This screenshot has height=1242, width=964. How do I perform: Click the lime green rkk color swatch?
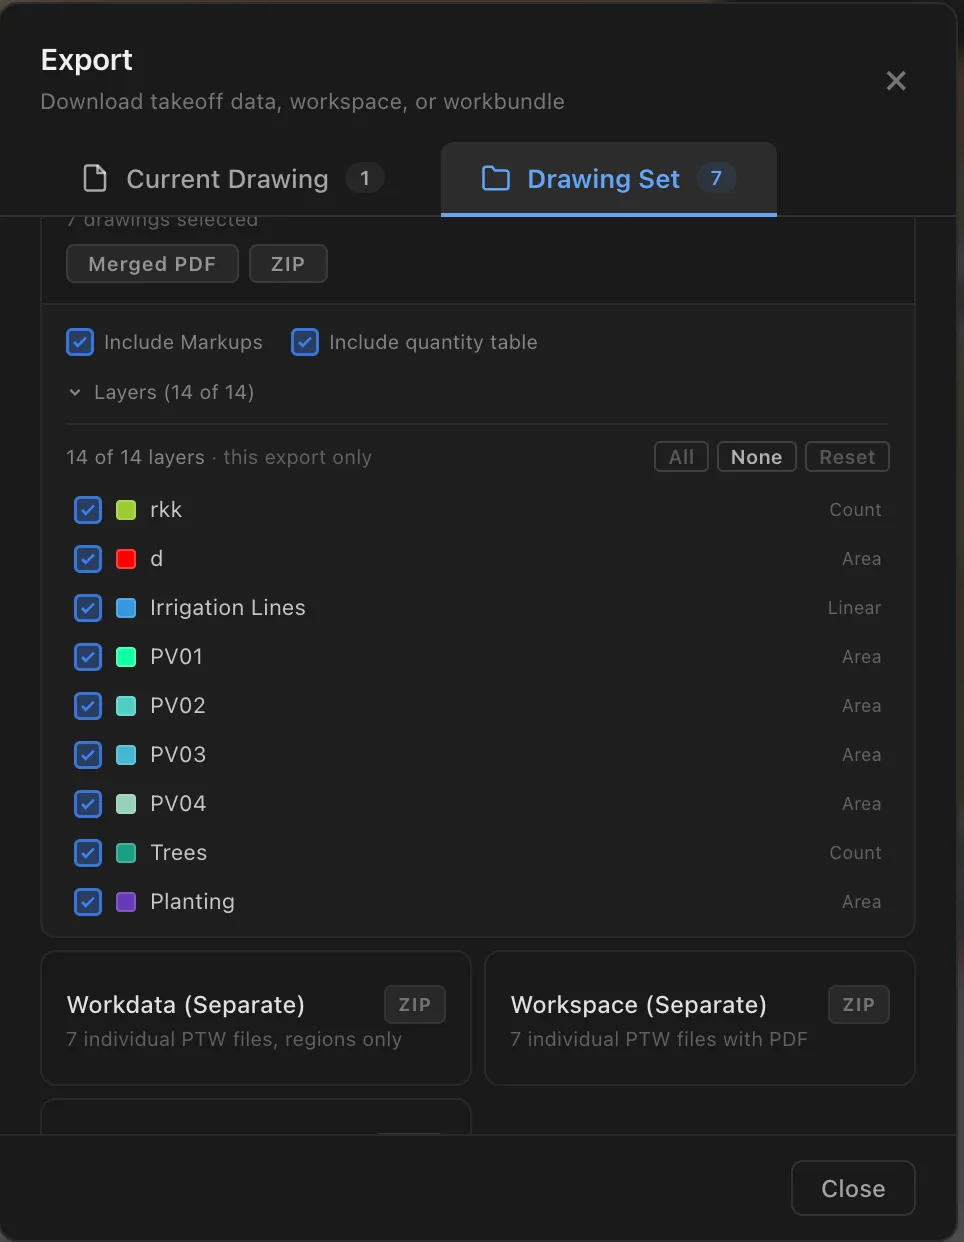pos(126,510)
